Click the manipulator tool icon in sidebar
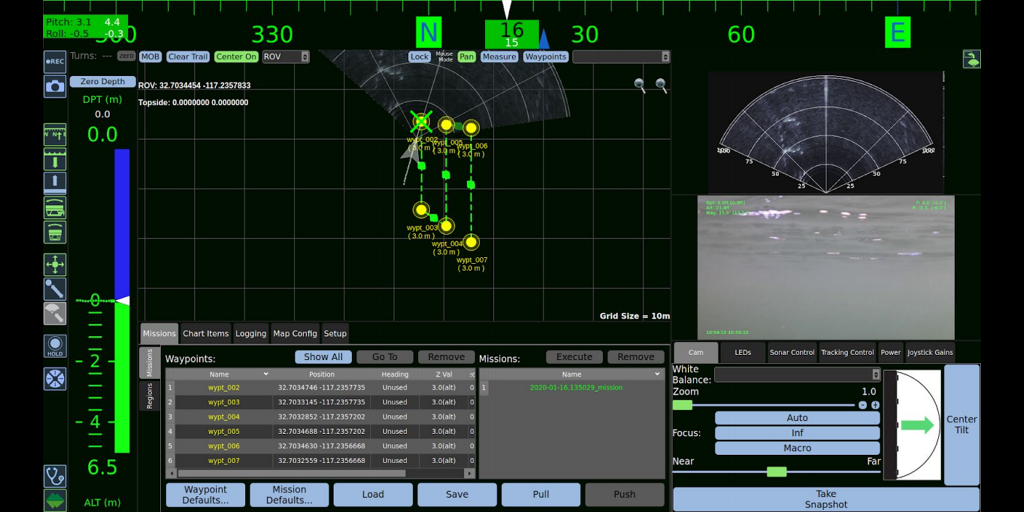This screenshot has width=1024, height=512. pyautogui.click(x=55, y=289)
